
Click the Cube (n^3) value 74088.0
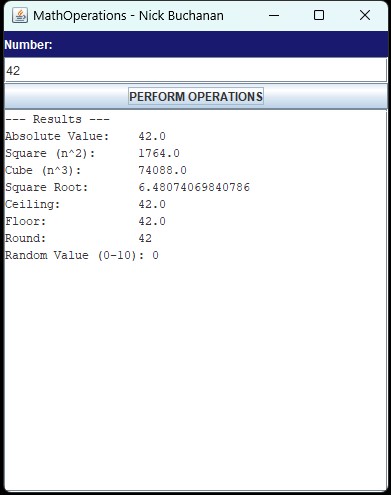[x=162, y=170]
